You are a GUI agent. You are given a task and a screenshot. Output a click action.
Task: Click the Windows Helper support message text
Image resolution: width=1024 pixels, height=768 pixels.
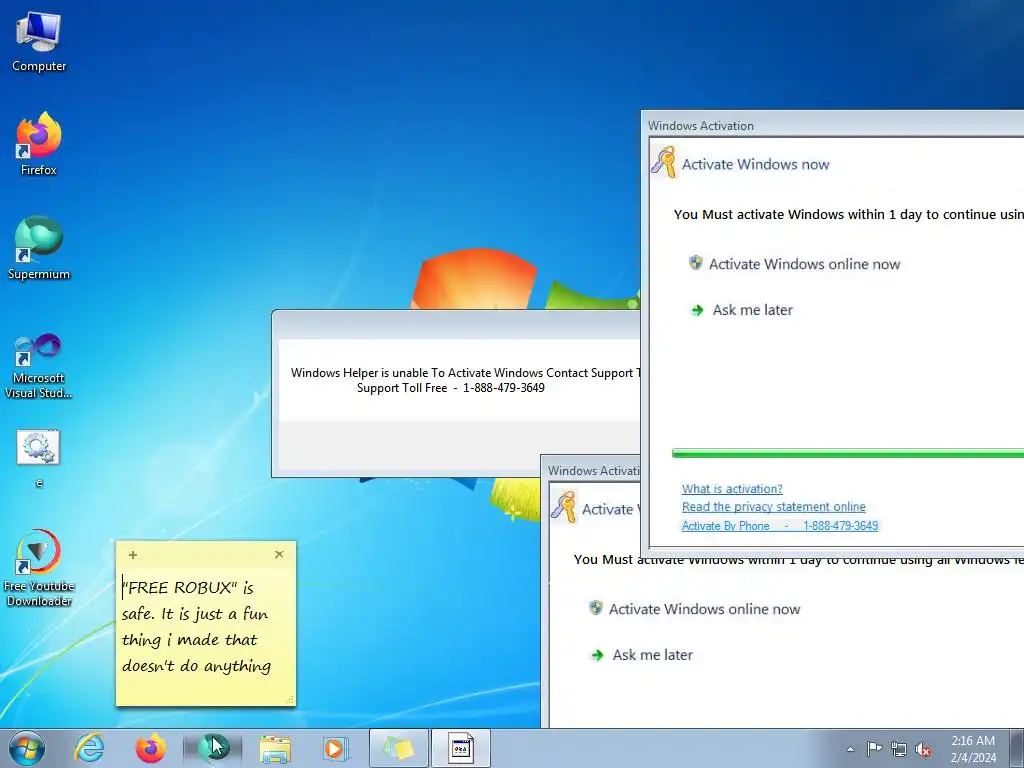465,373
